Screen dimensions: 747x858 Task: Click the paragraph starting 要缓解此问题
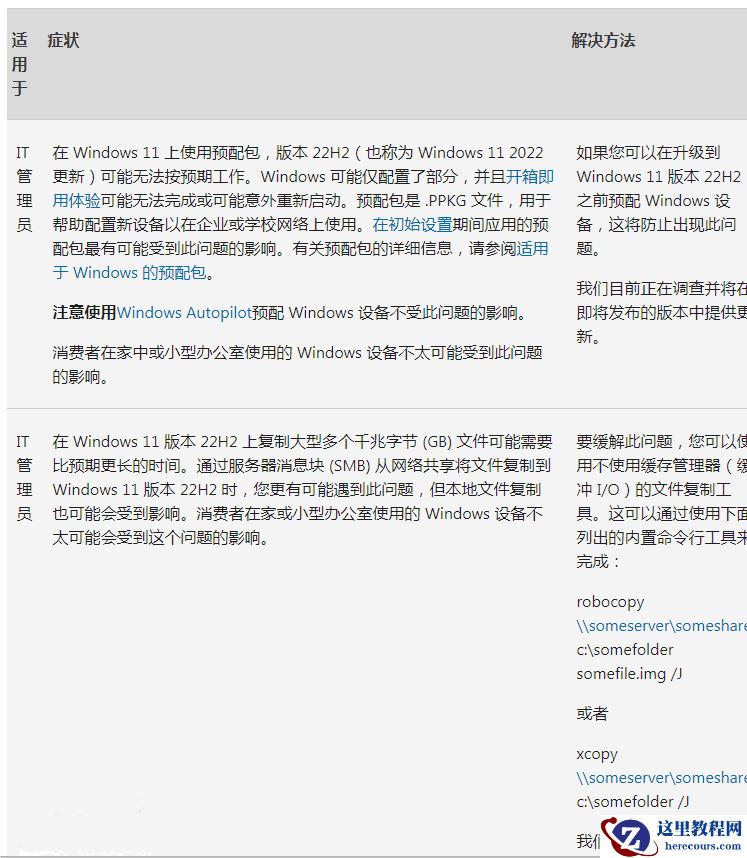click(x=661, y=501)
